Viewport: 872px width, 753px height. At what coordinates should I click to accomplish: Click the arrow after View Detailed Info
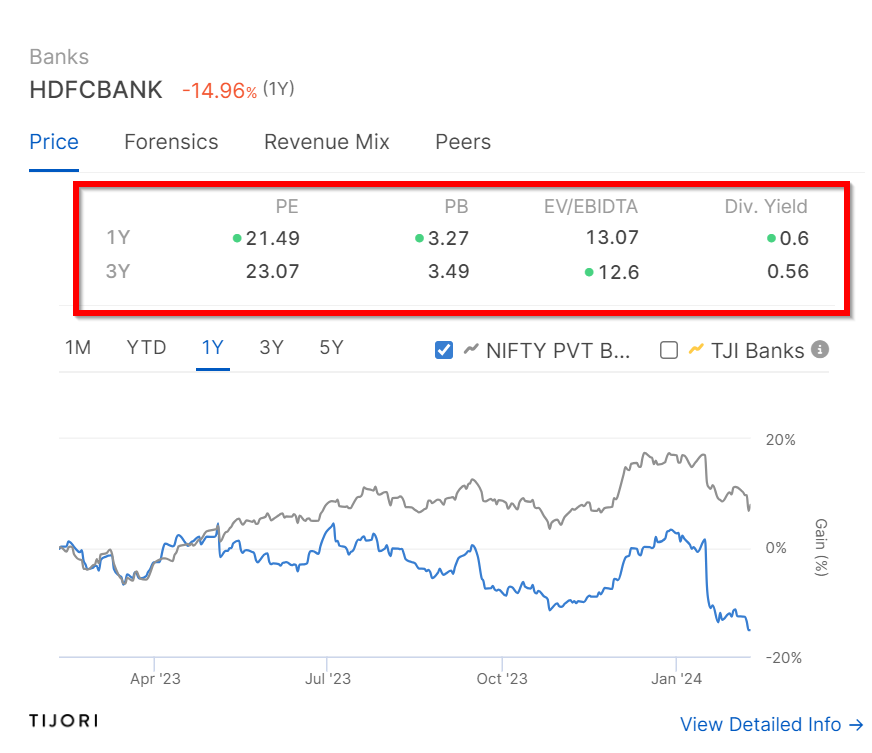pos(856,725)
